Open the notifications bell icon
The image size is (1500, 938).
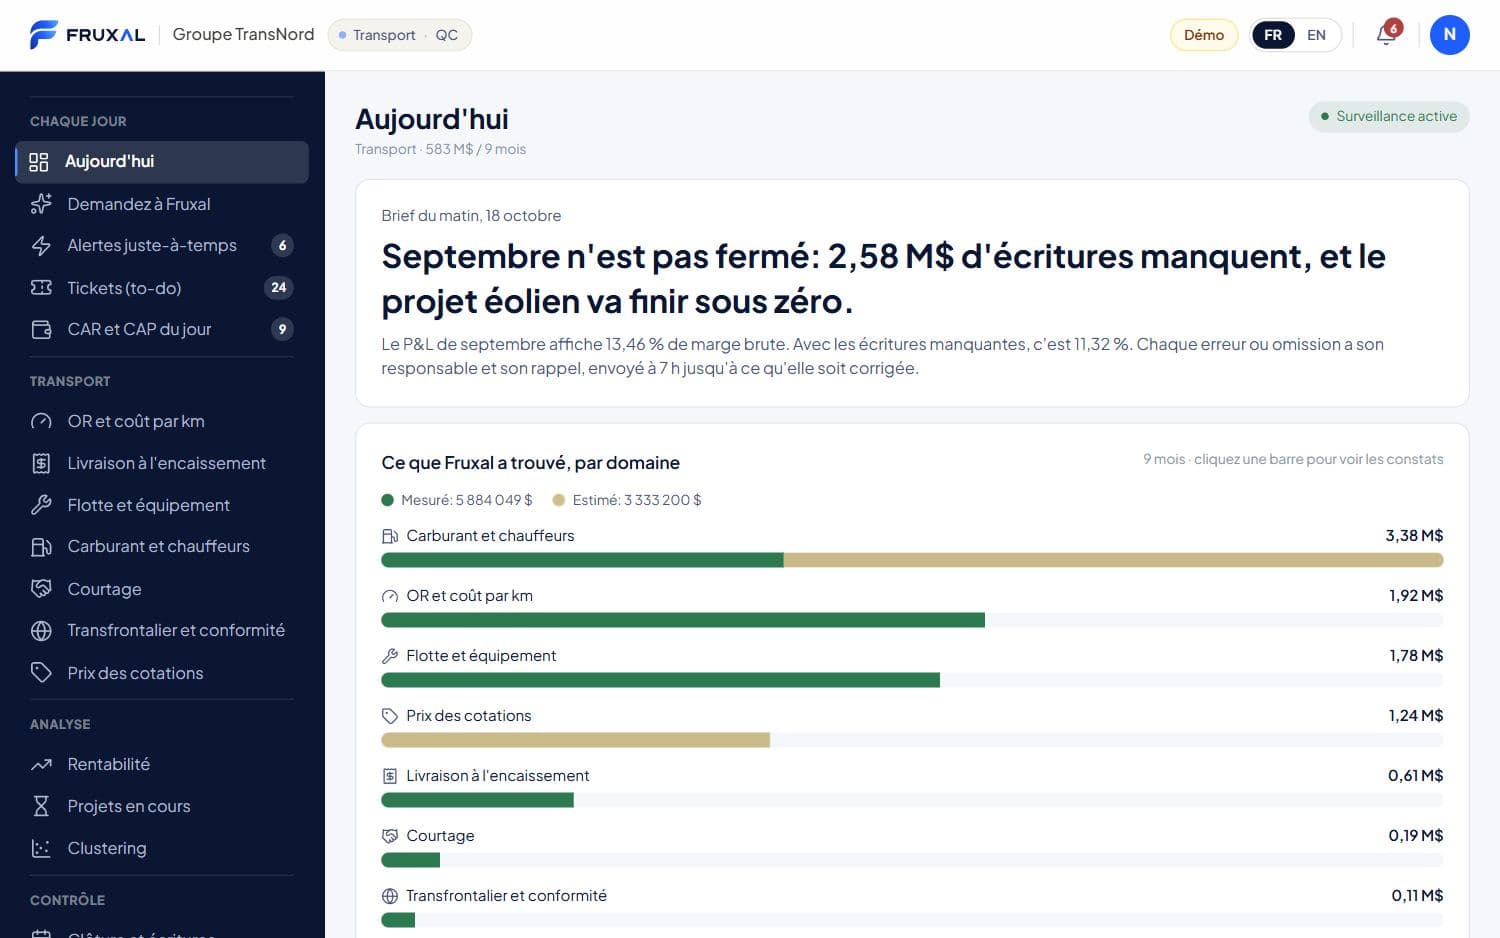pyautogui.click(x=1385, y=35)
